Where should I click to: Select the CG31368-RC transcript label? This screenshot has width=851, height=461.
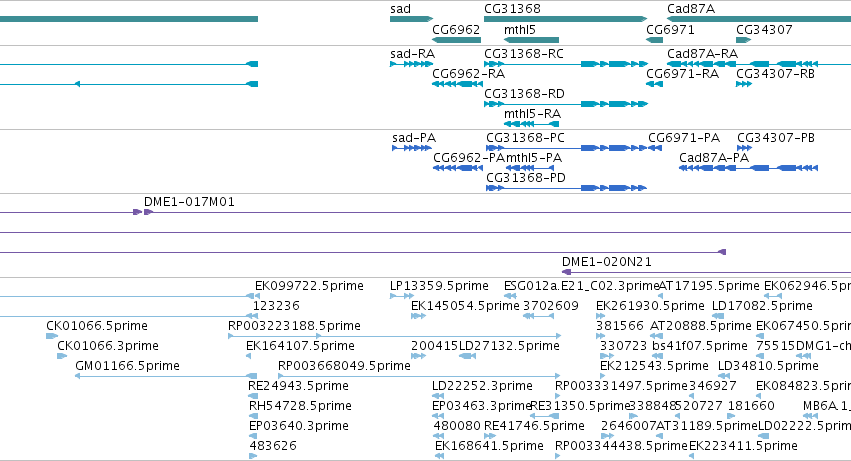[524, 54]
